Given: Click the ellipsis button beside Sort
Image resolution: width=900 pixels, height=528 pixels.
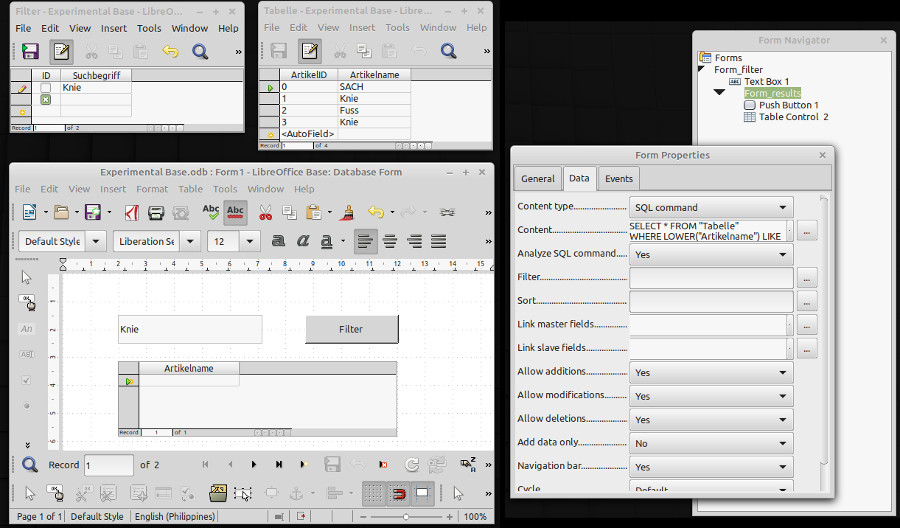Looking at the screenshot, I should tap(806, 302).
